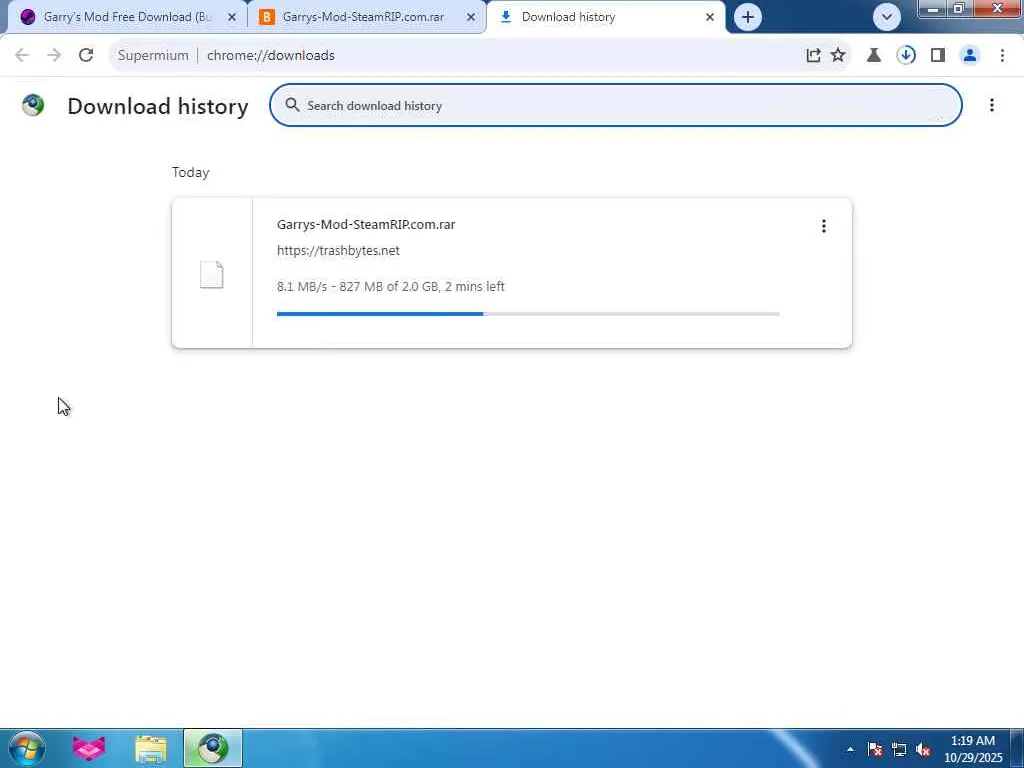Viewport: 1024px width, 768px height.
Task: Open the pink fox app in the taskbar
Action: tap(89, 748)
